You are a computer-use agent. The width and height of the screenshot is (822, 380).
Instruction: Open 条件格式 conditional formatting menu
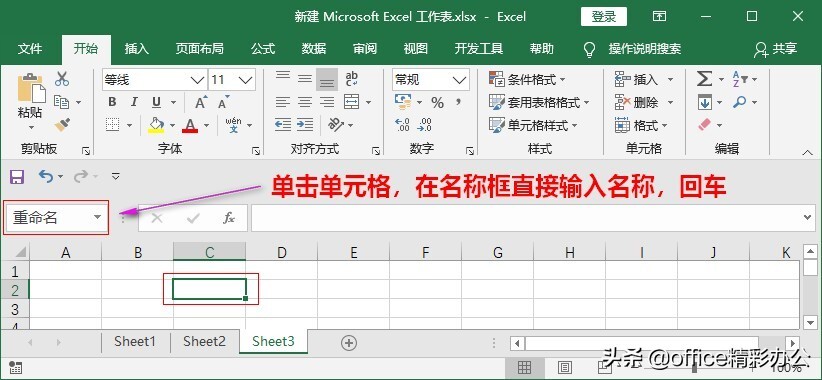pyautogui.click(x=527, y=80)
